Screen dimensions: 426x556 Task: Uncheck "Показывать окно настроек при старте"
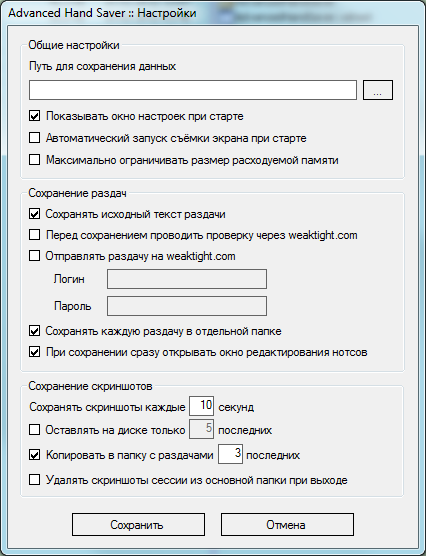tap(34, 116)
